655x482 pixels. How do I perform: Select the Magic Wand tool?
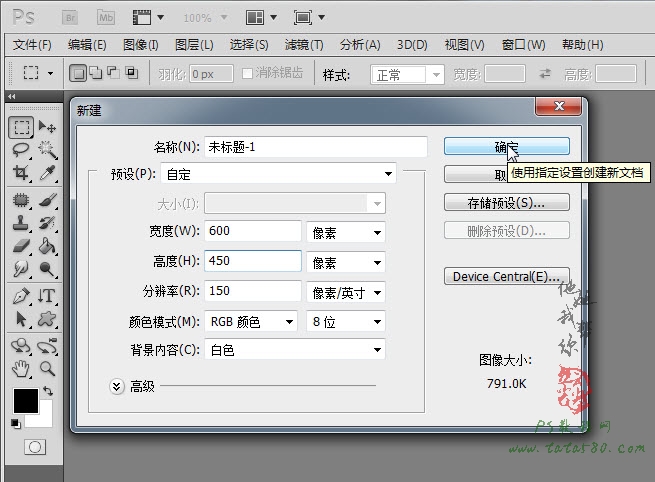point(47,150)
